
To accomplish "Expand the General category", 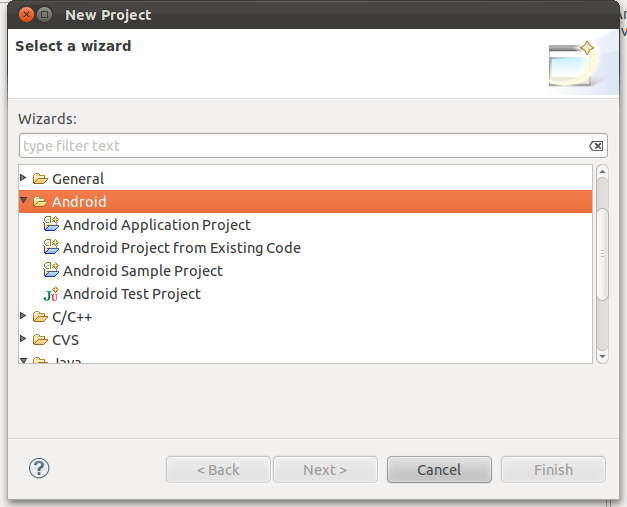I will [24, 178].
